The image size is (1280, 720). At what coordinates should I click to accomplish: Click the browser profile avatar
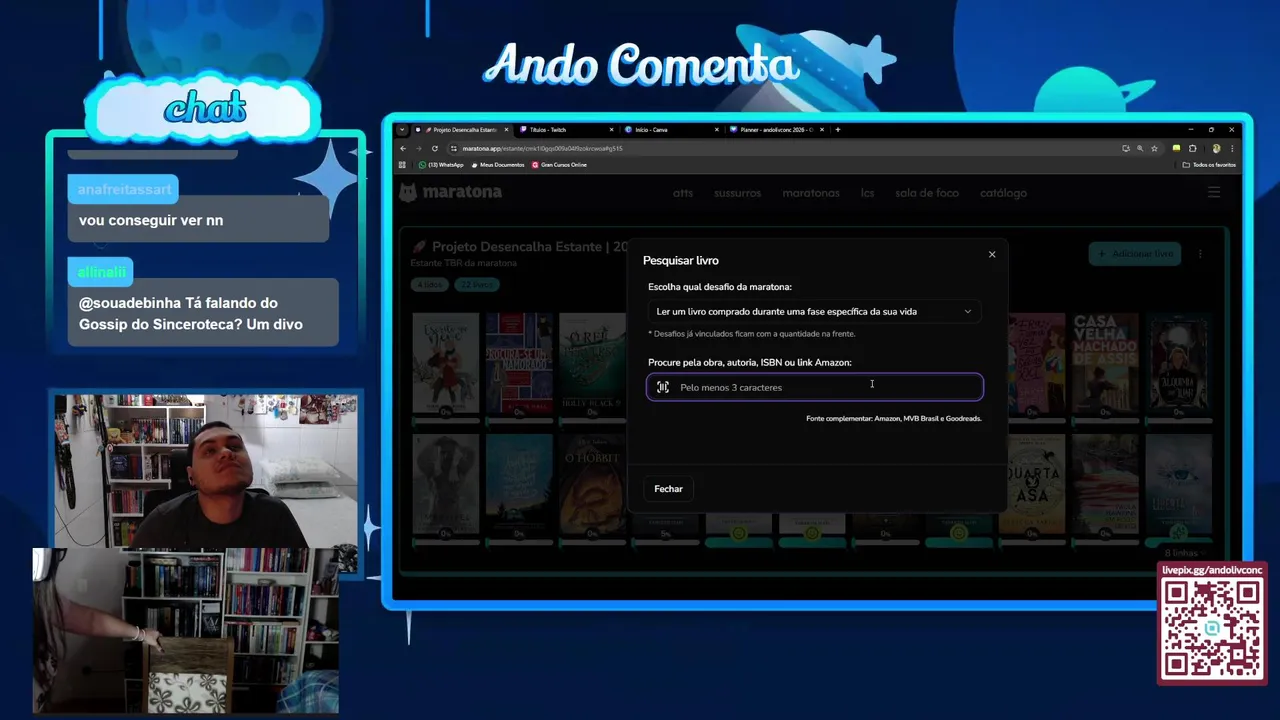pyautogui.click(x=1216, y=148)
